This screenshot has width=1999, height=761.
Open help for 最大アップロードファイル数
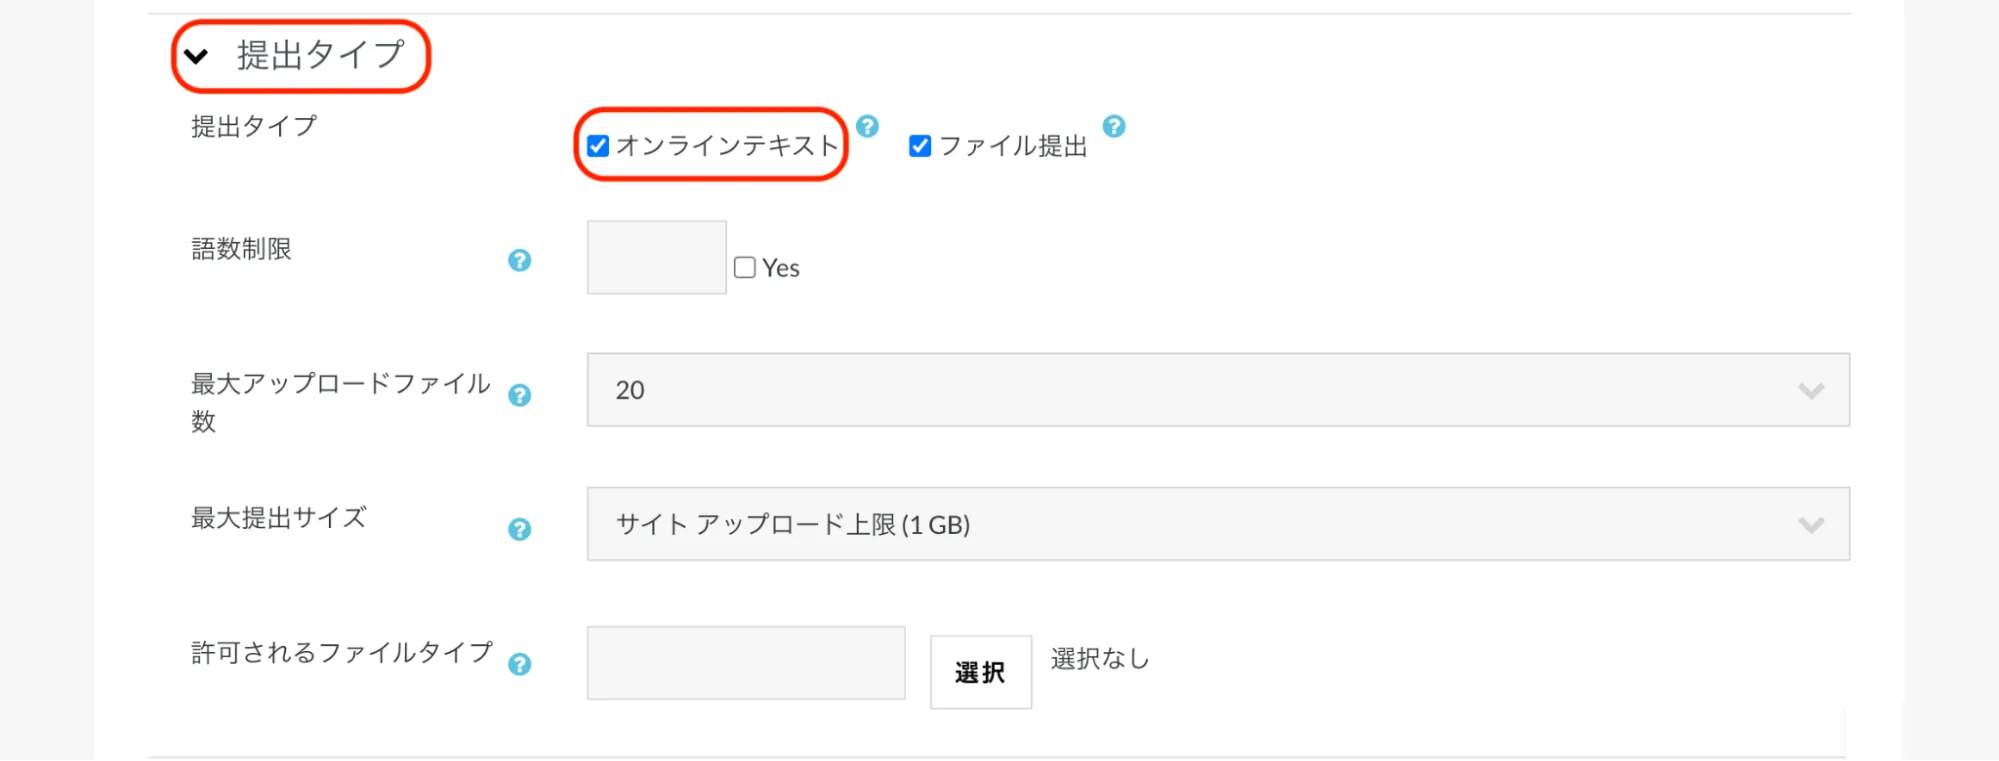519,396
